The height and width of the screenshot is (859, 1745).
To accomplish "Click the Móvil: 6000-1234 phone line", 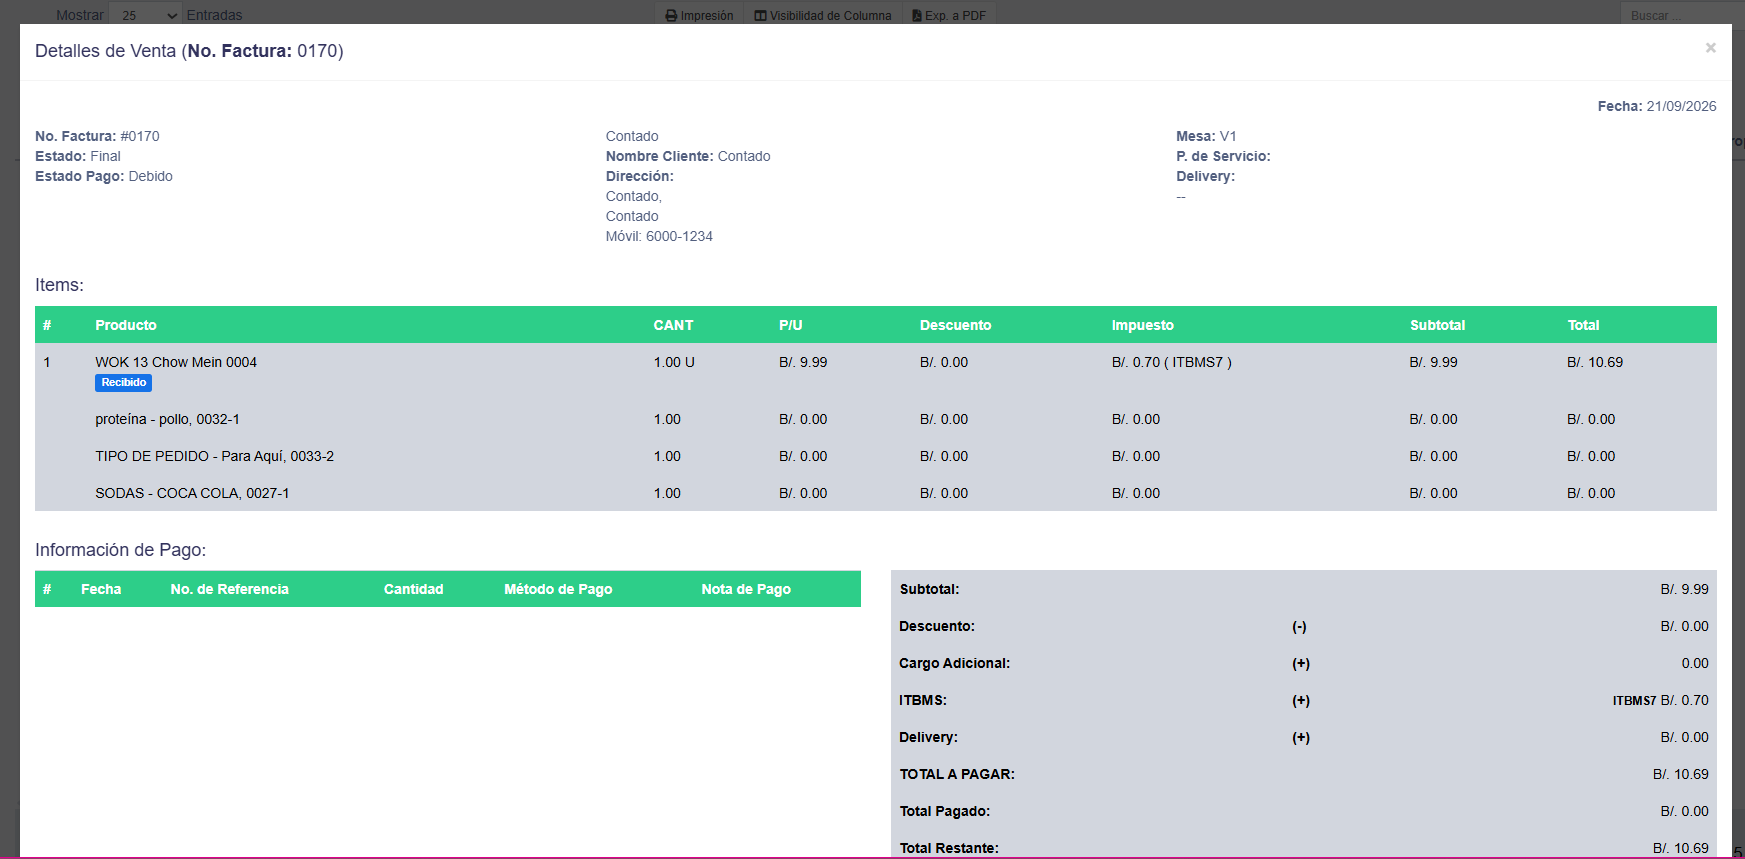I will (659, 236).
